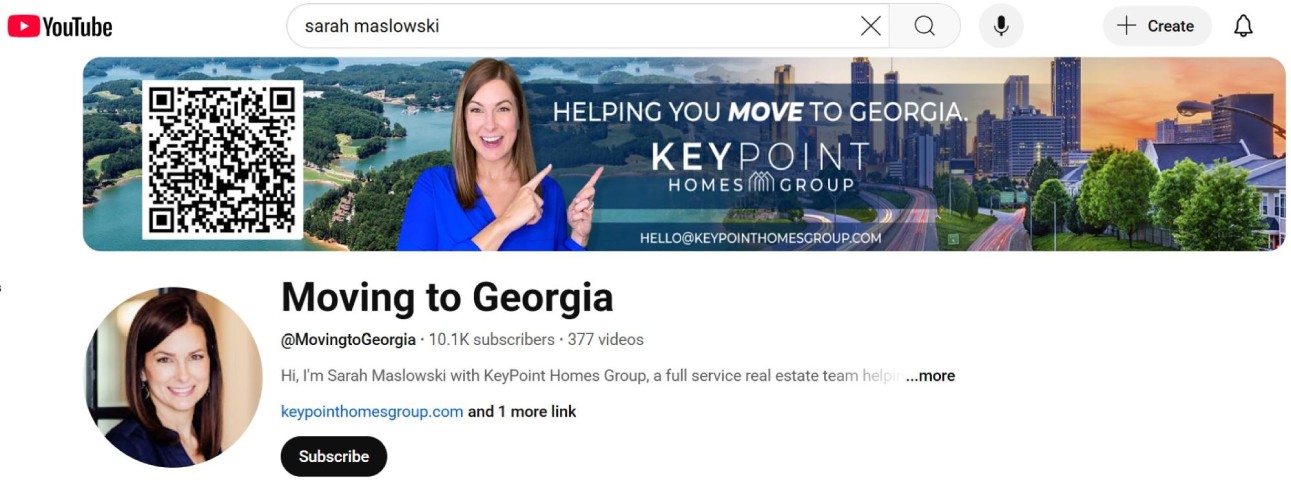Start voice search with the microphone icon
1291x500 pixels.
click(1001, 26)
